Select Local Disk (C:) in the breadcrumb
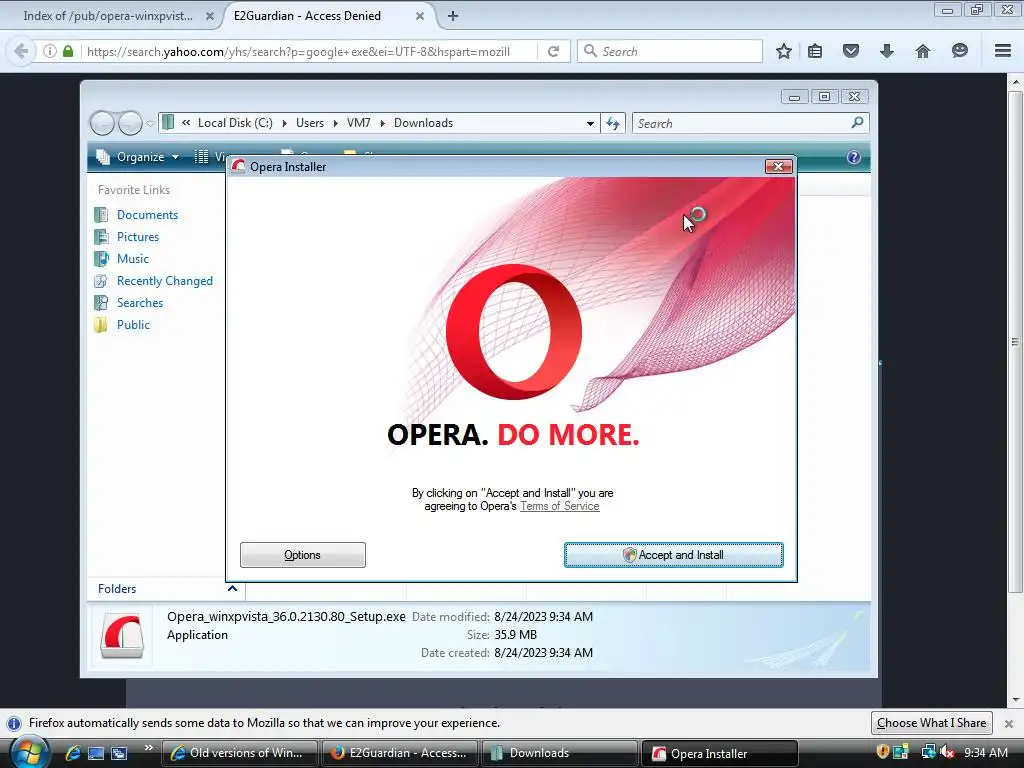1024x768 pixels. click(235, 123)
